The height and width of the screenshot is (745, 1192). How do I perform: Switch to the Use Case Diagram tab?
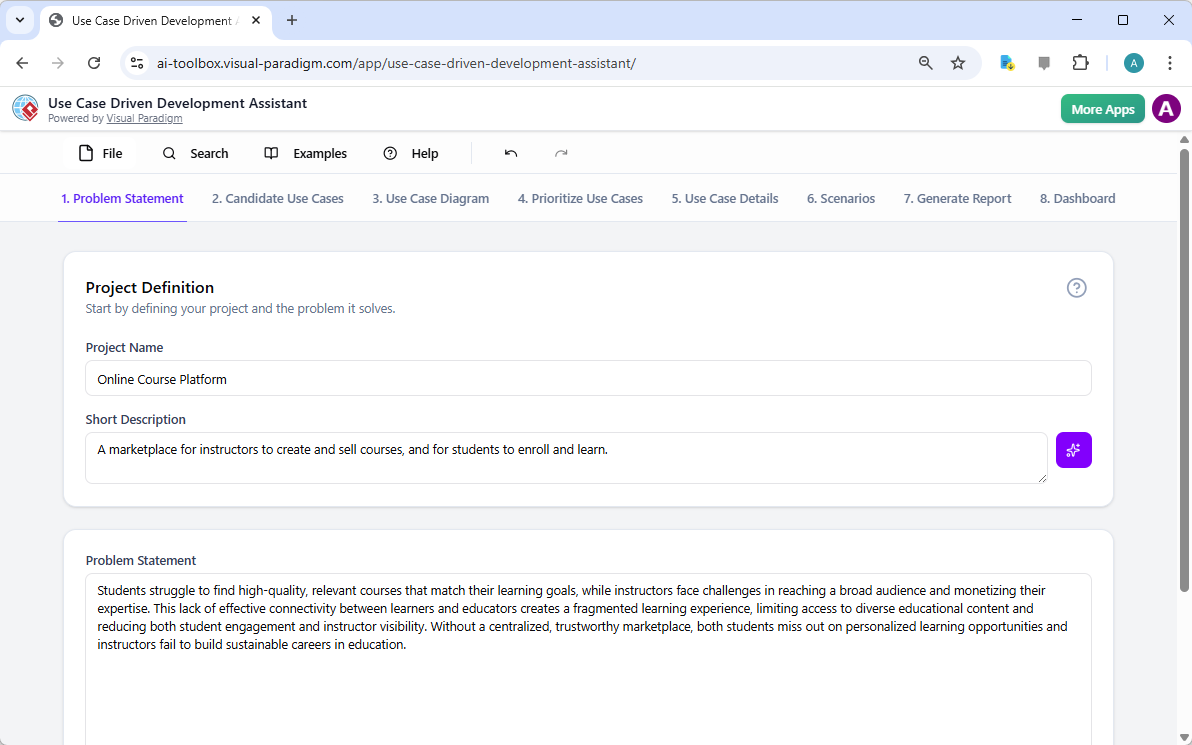pyautogui.click(x=430, y=198)
